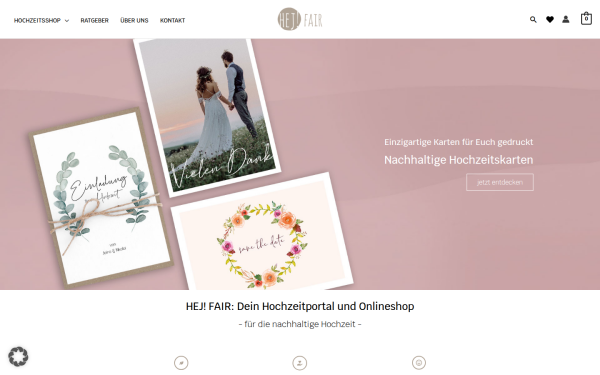Open the wishlist heart icon

point(550,20)
